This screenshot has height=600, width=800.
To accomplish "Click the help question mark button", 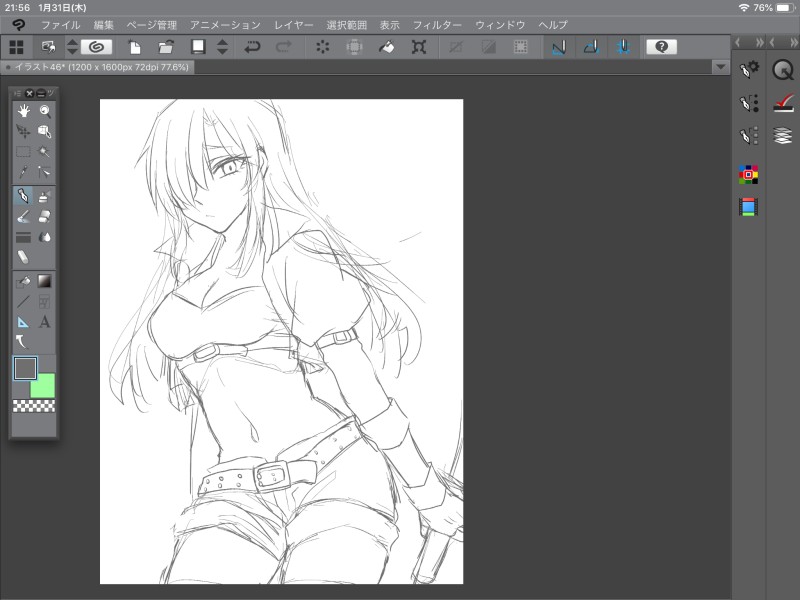I will 660,47.
